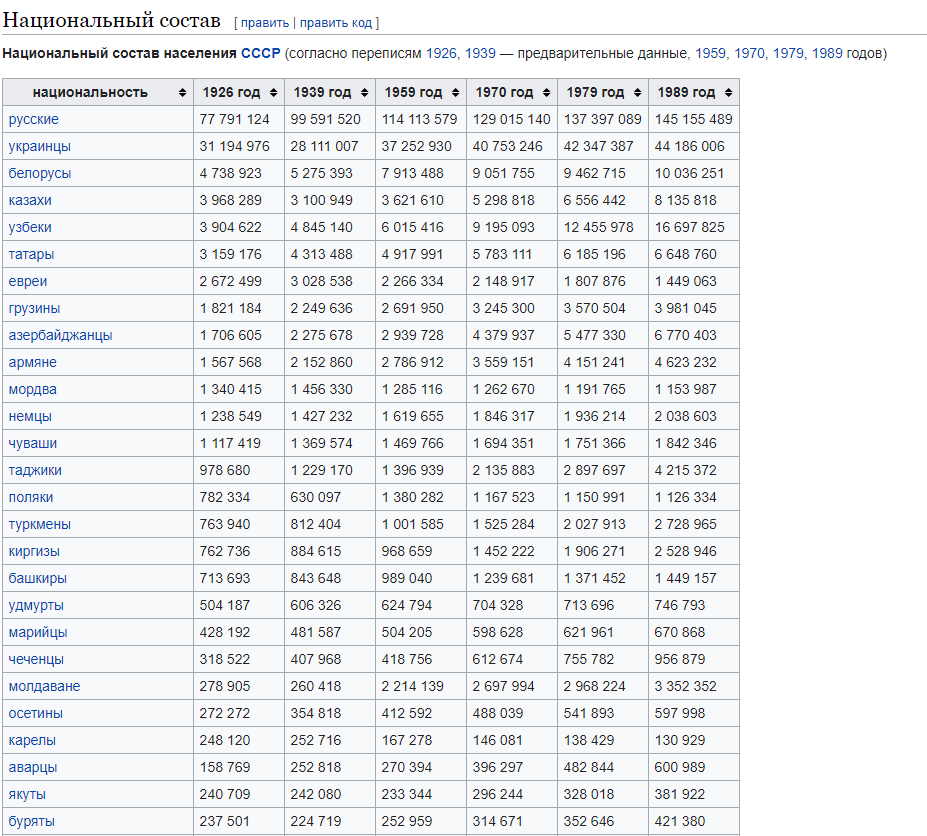
Task: Click русские 1989 population cell 145 155 489
Action: (693, 119)
